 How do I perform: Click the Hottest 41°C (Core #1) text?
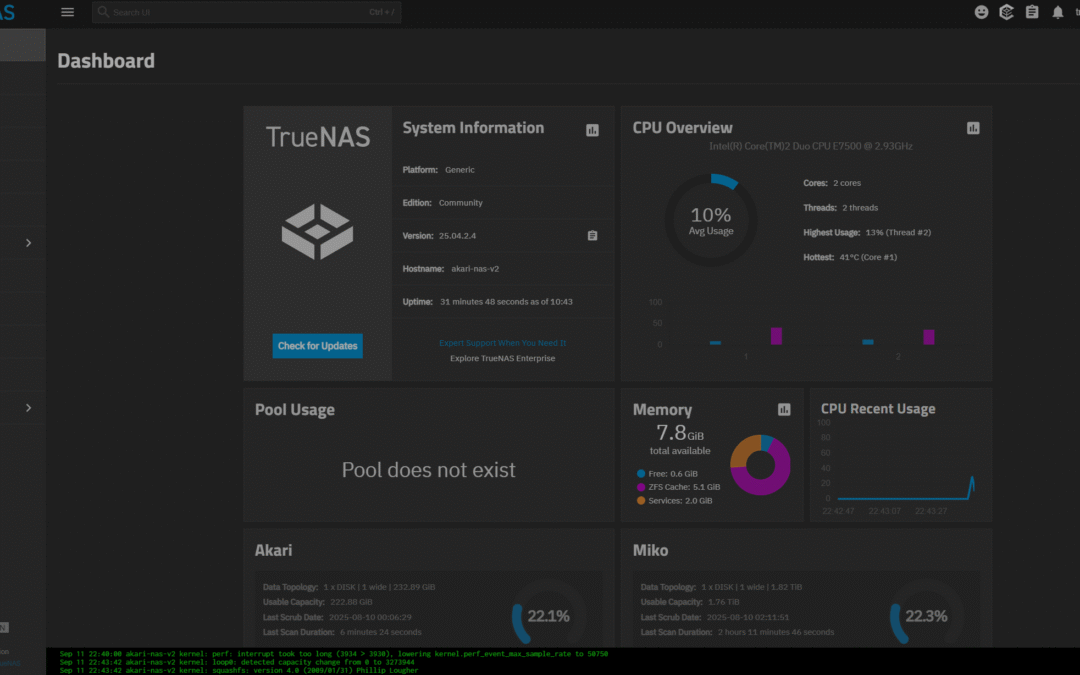[x=850, y=257]
